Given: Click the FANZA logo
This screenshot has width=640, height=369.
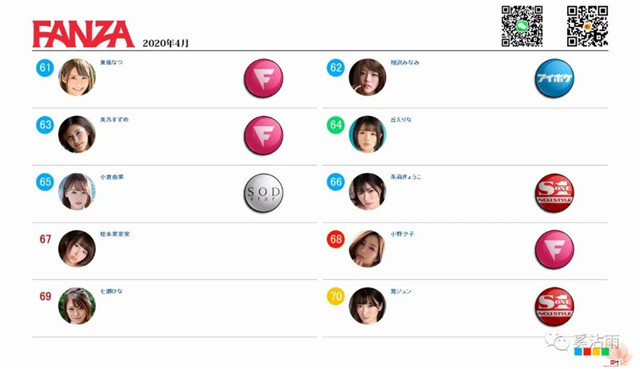Looking at the screenshot, I should pos(83,34).
